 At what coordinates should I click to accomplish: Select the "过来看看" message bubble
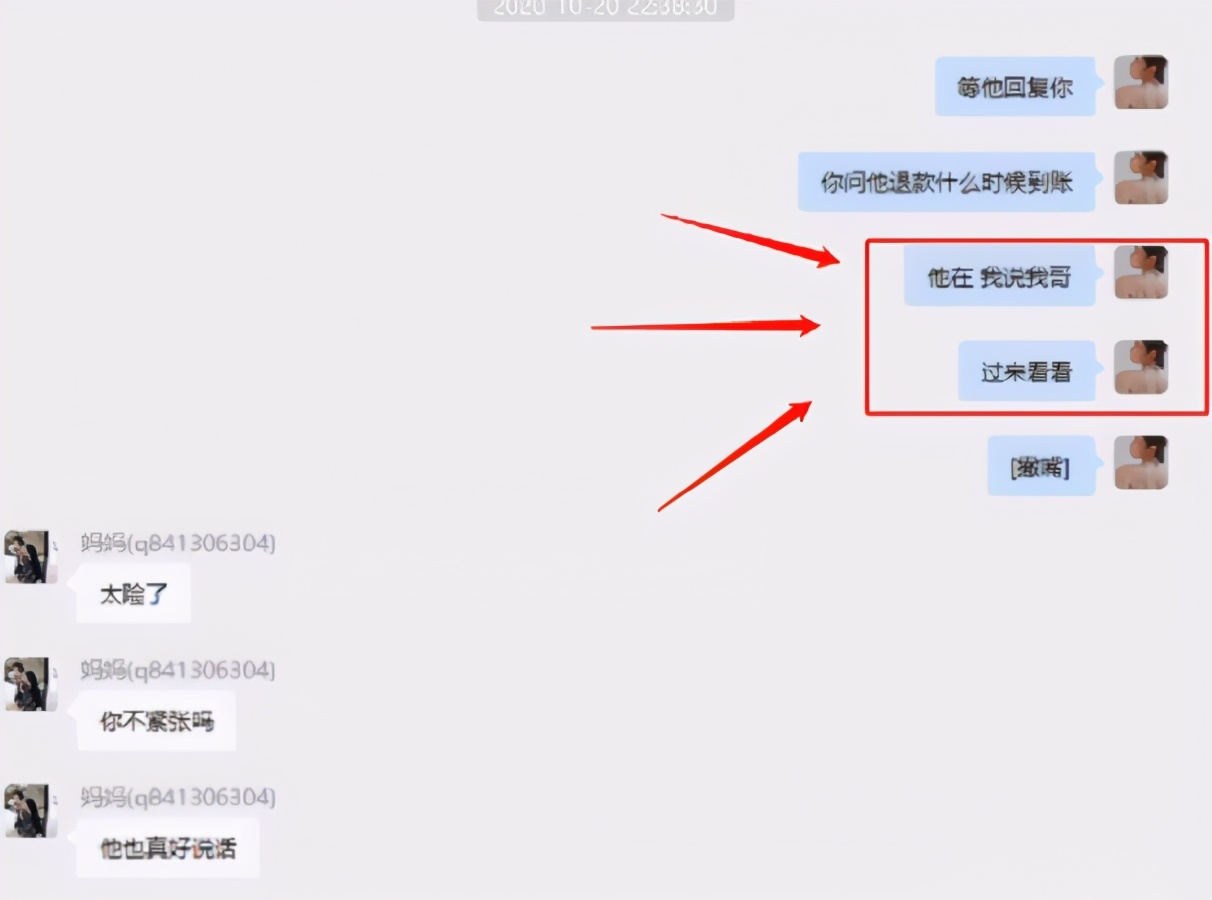click(x=1026, y=371)
